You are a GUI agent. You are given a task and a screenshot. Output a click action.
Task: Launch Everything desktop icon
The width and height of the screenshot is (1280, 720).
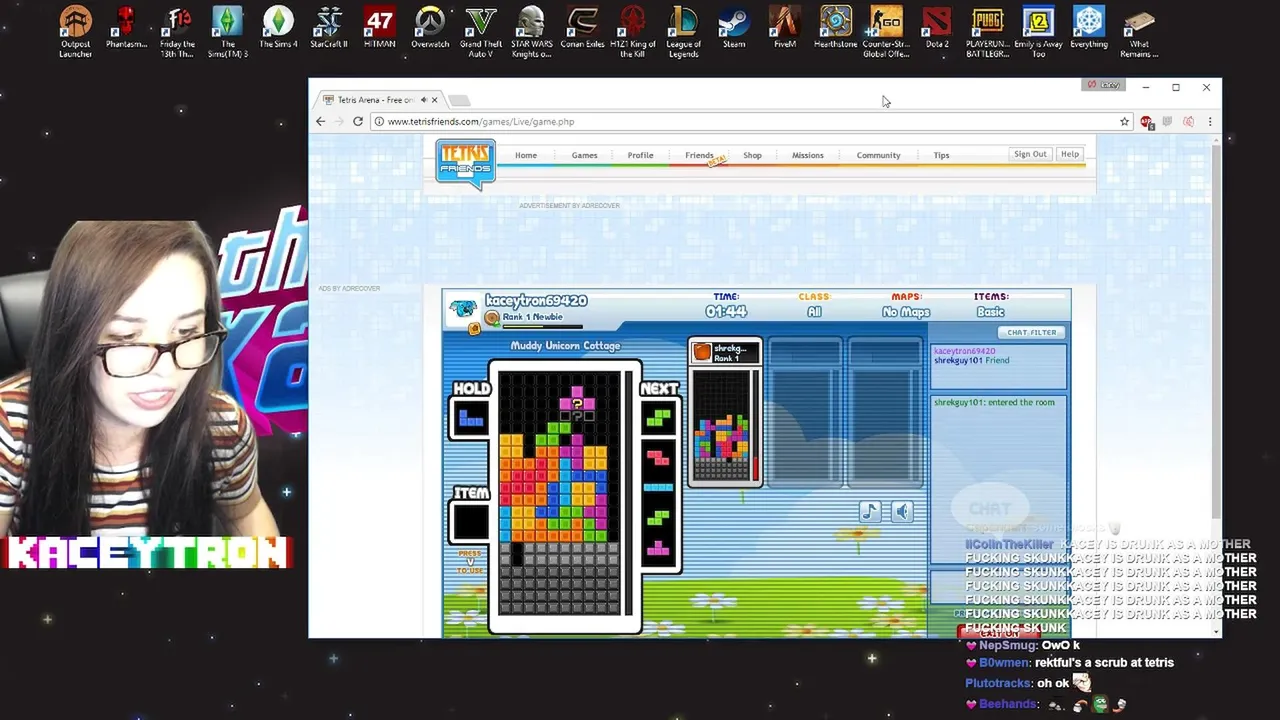pos(1089,28)
